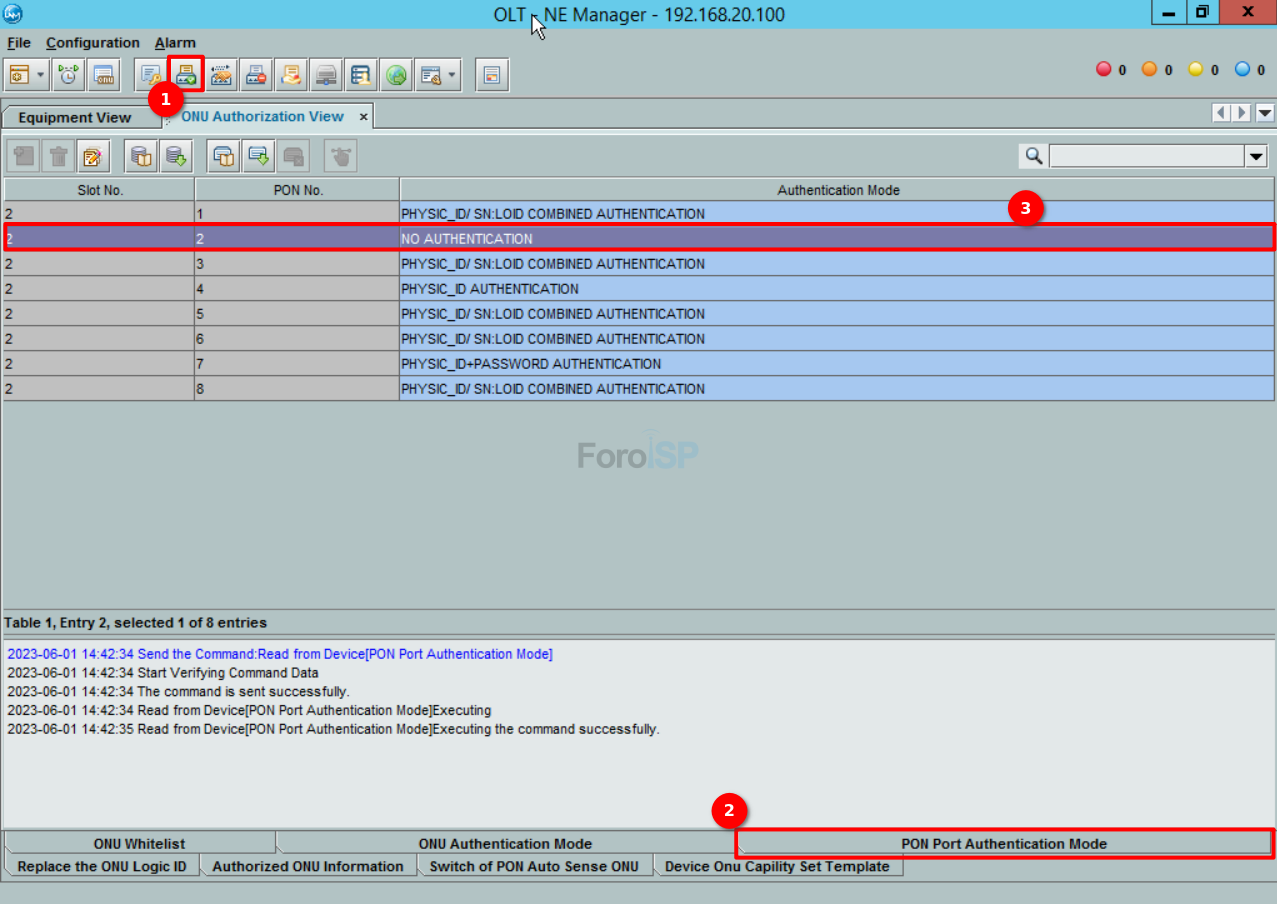Image resolution: width=1277 pixels, height=904 pixels.
Task: Click the globe icon in main toolbar
Action: point(397,75)
